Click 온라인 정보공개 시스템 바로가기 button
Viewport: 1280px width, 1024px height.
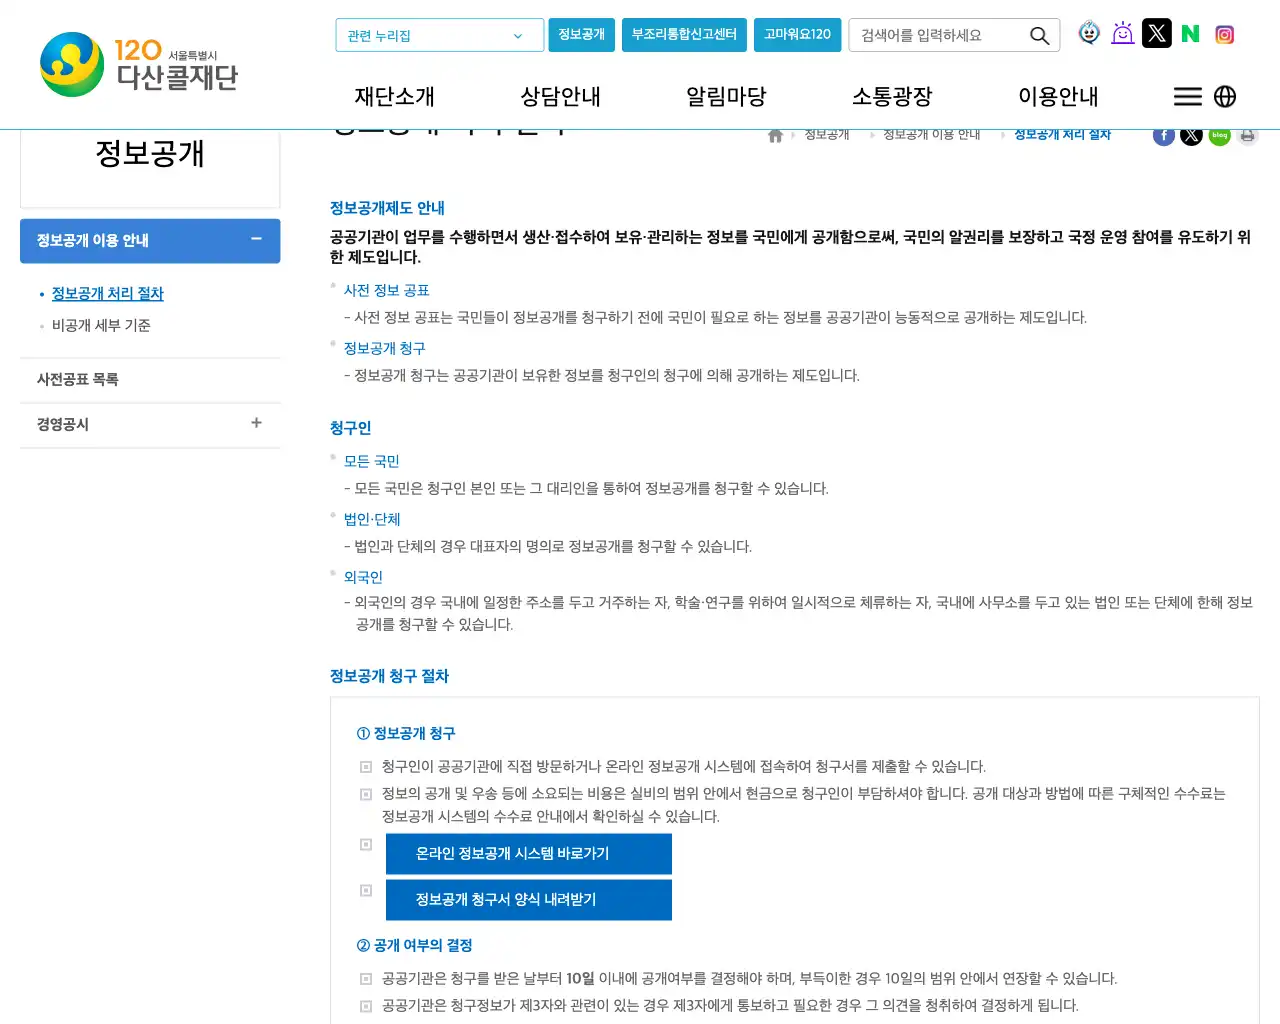click(529, 854)
